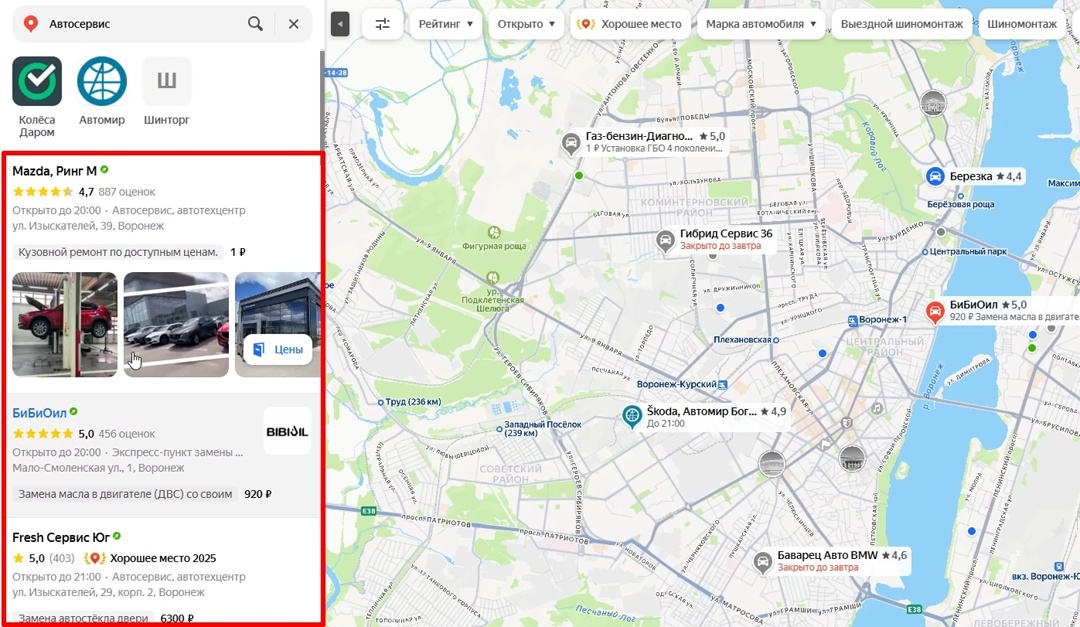1080x627 pixels.
Task: Open the Рейтинг dropdown filter
Action: tap(446, 24)
